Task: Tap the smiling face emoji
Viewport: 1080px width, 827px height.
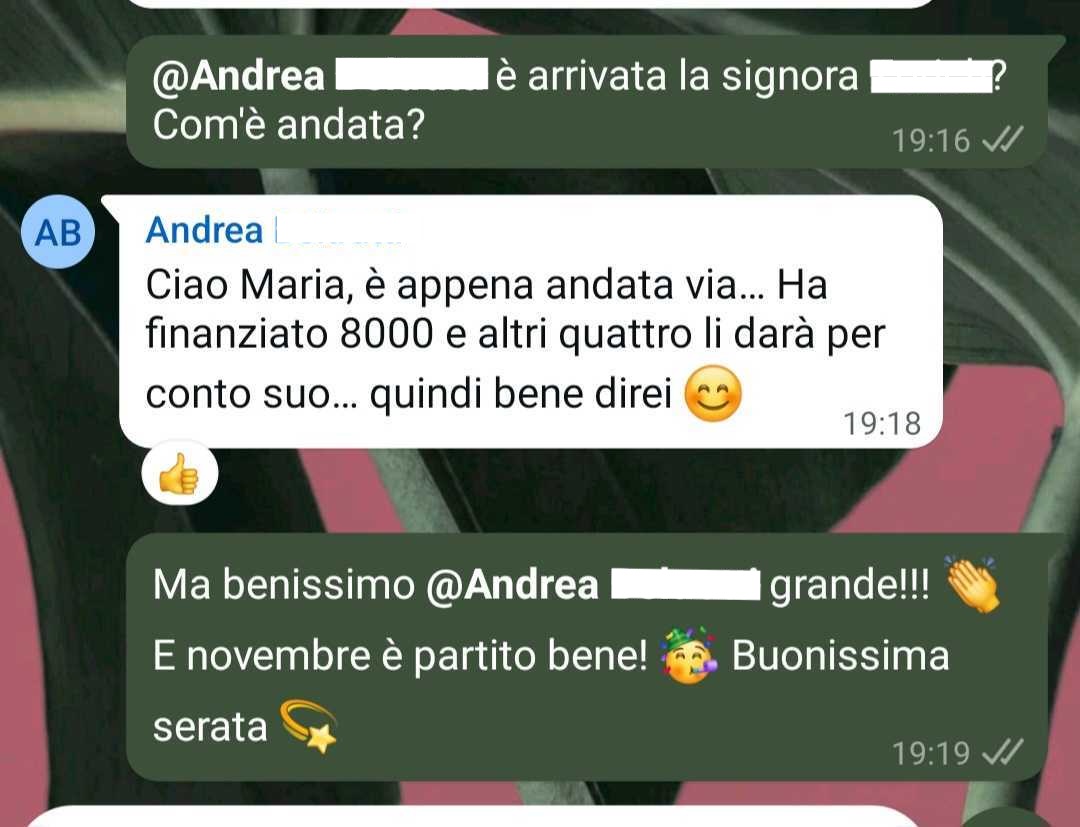Action: [x=713, y=394]
